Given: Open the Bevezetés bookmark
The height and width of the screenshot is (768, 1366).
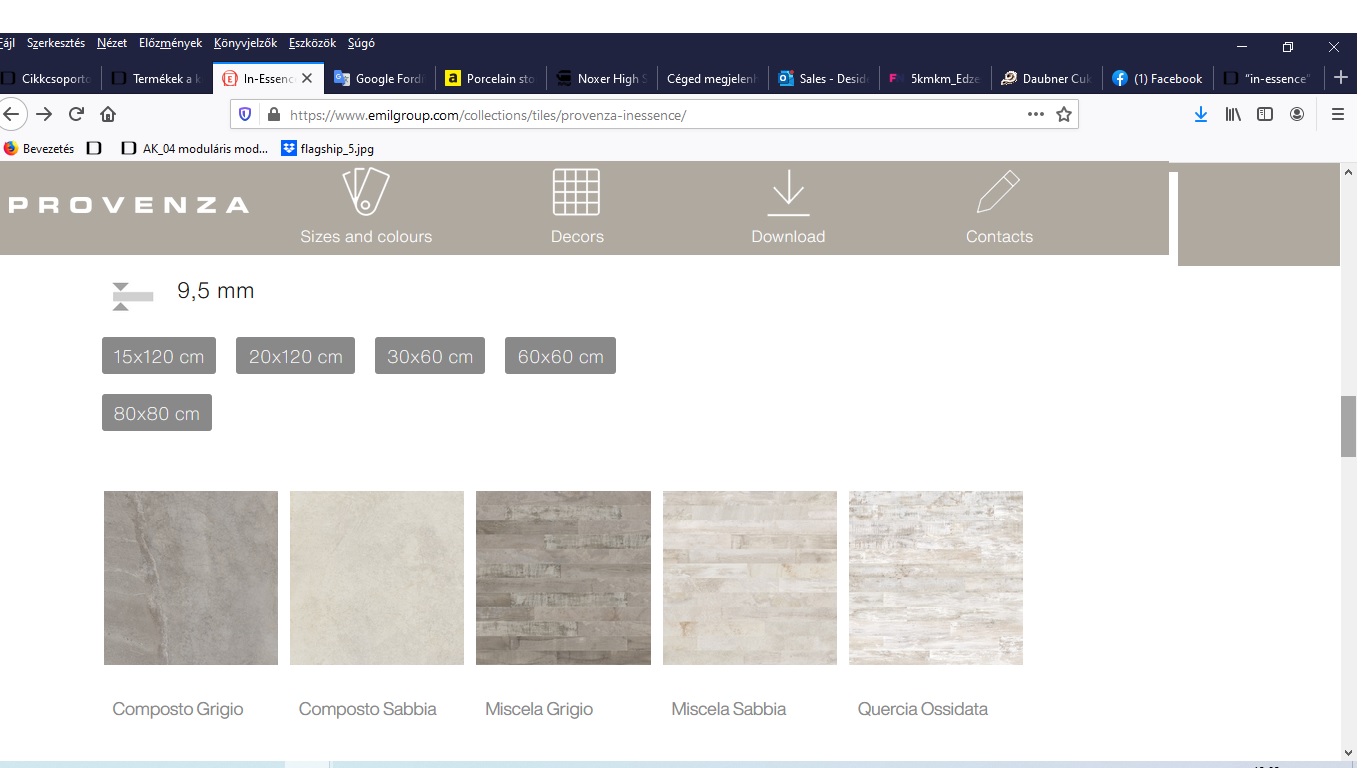Looking at the screenshot, I should coord(39,149).
